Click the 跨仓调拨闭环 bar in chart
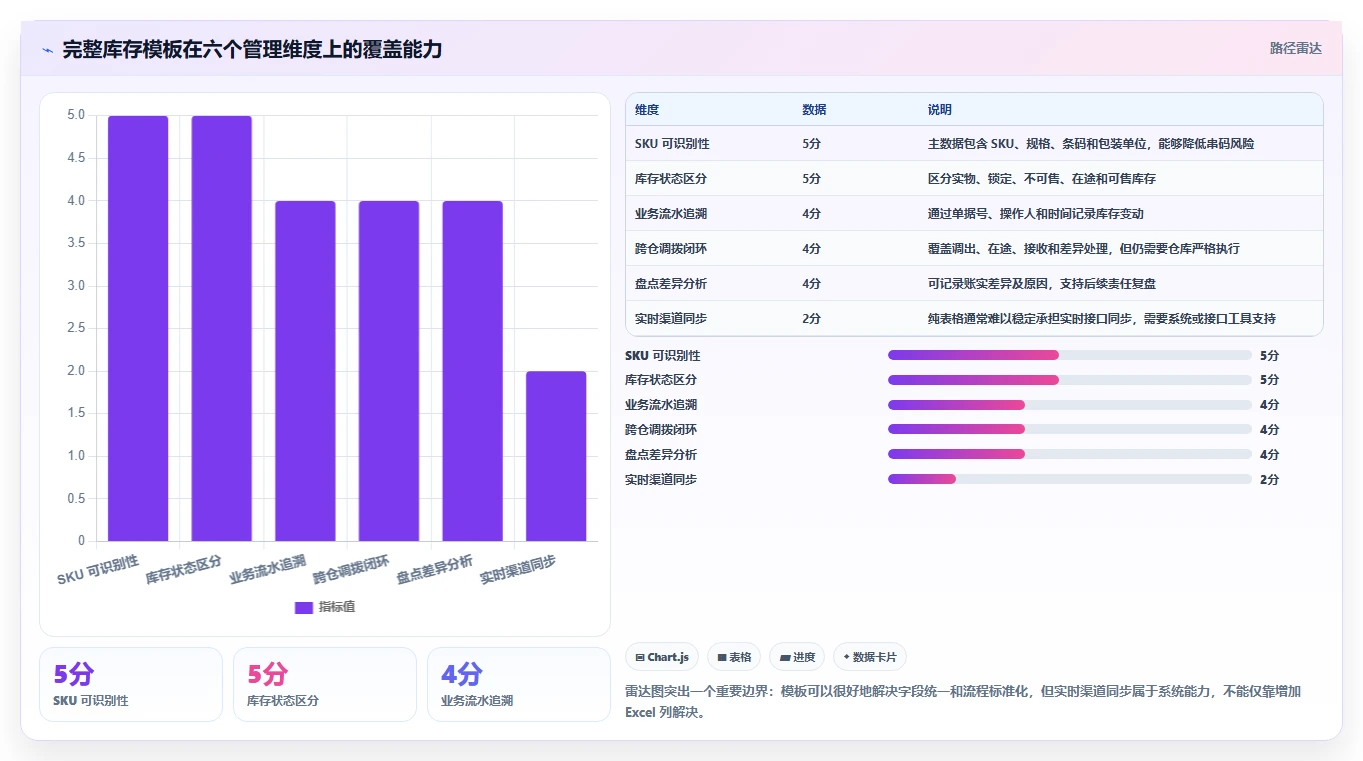Screen dimensions: 1363x761 (x=389, y=371)
